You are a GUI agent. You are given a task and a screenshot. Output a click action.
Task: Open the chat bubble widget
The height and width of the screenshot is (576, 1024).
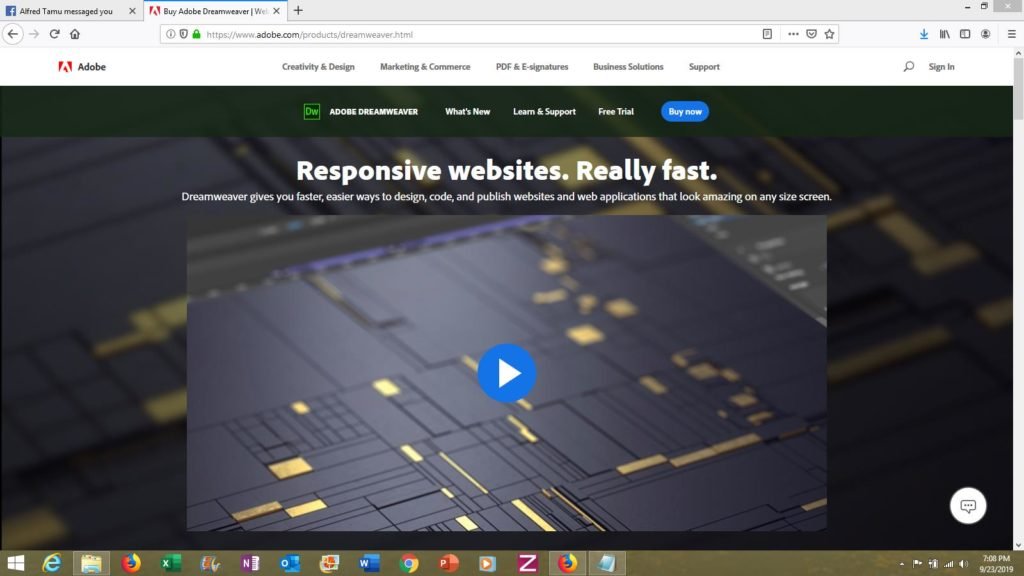coord(968,505)
